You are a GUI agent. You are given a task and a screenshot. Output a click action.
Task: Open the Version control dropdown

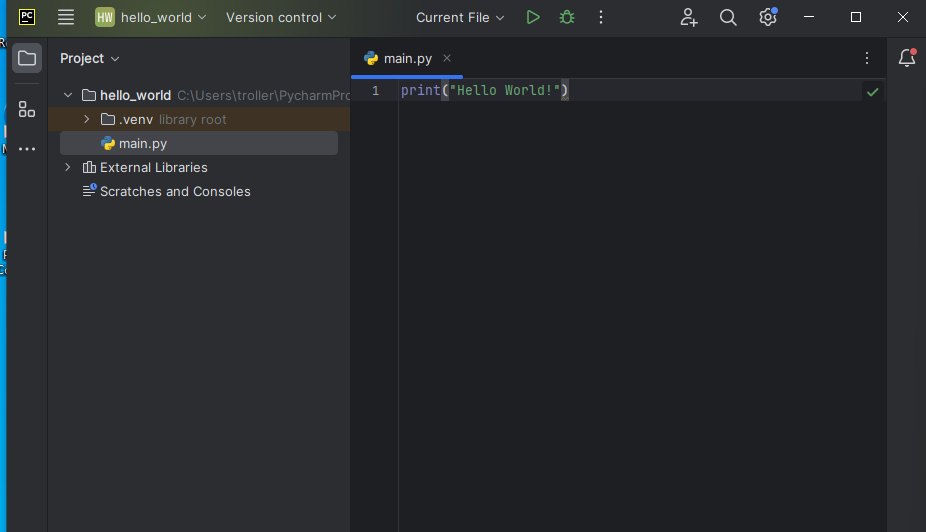tap(280, 17)
